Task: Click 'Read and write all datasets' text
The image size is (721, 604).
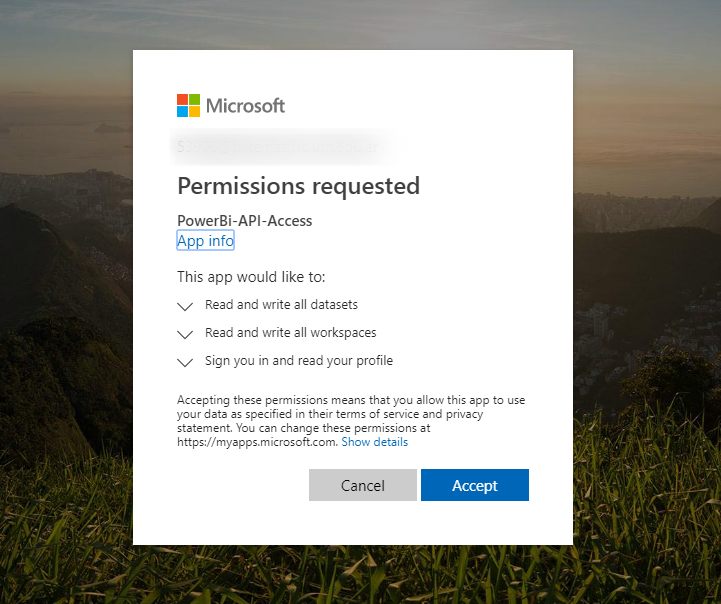Action: [x=281, y=304]
